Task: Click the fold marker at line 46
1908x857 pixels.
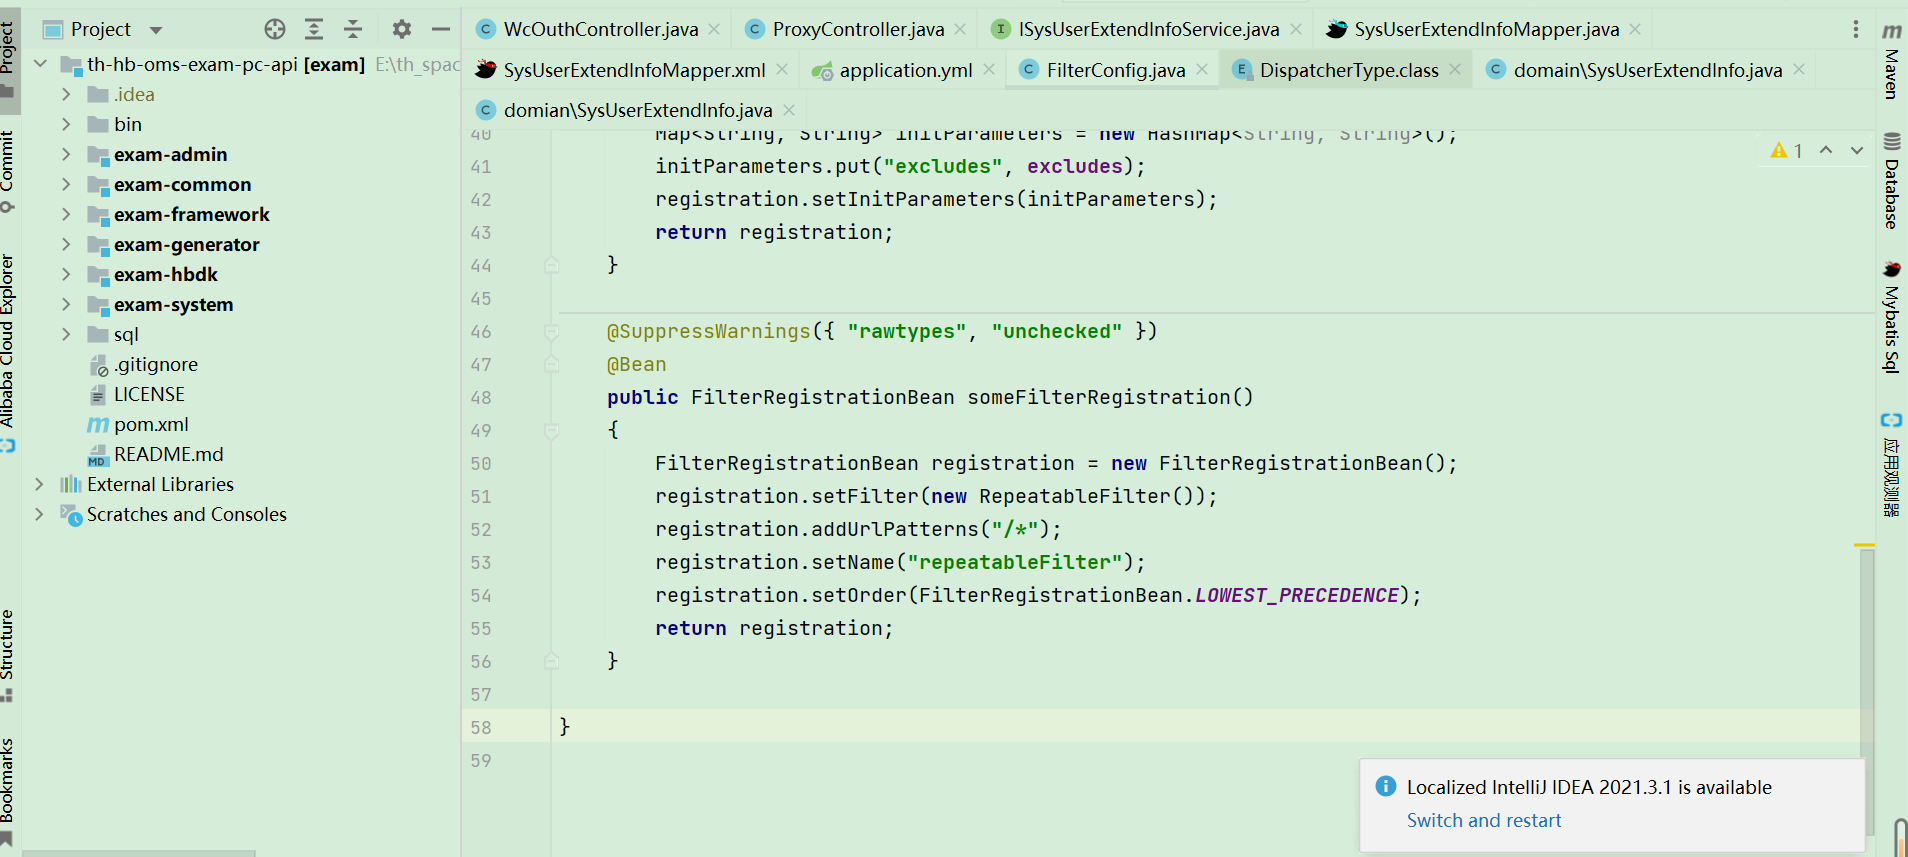Action: coord(551,331)
